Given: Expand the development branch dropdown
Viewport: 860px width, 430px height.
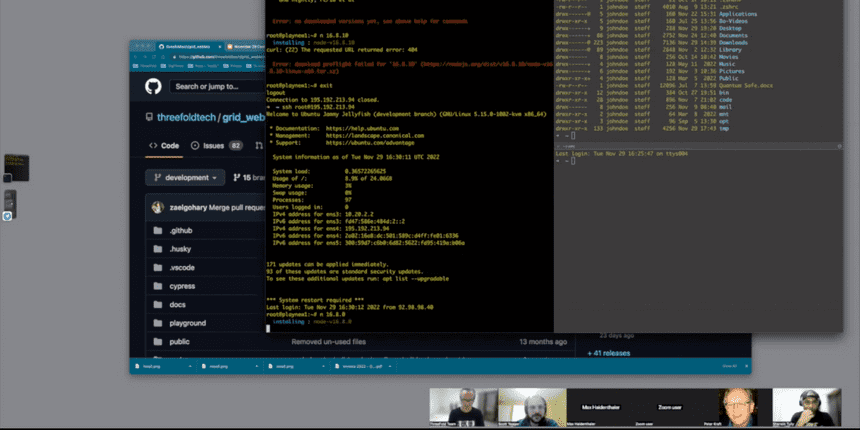Looking at the screenshot, I should point(185,178).
